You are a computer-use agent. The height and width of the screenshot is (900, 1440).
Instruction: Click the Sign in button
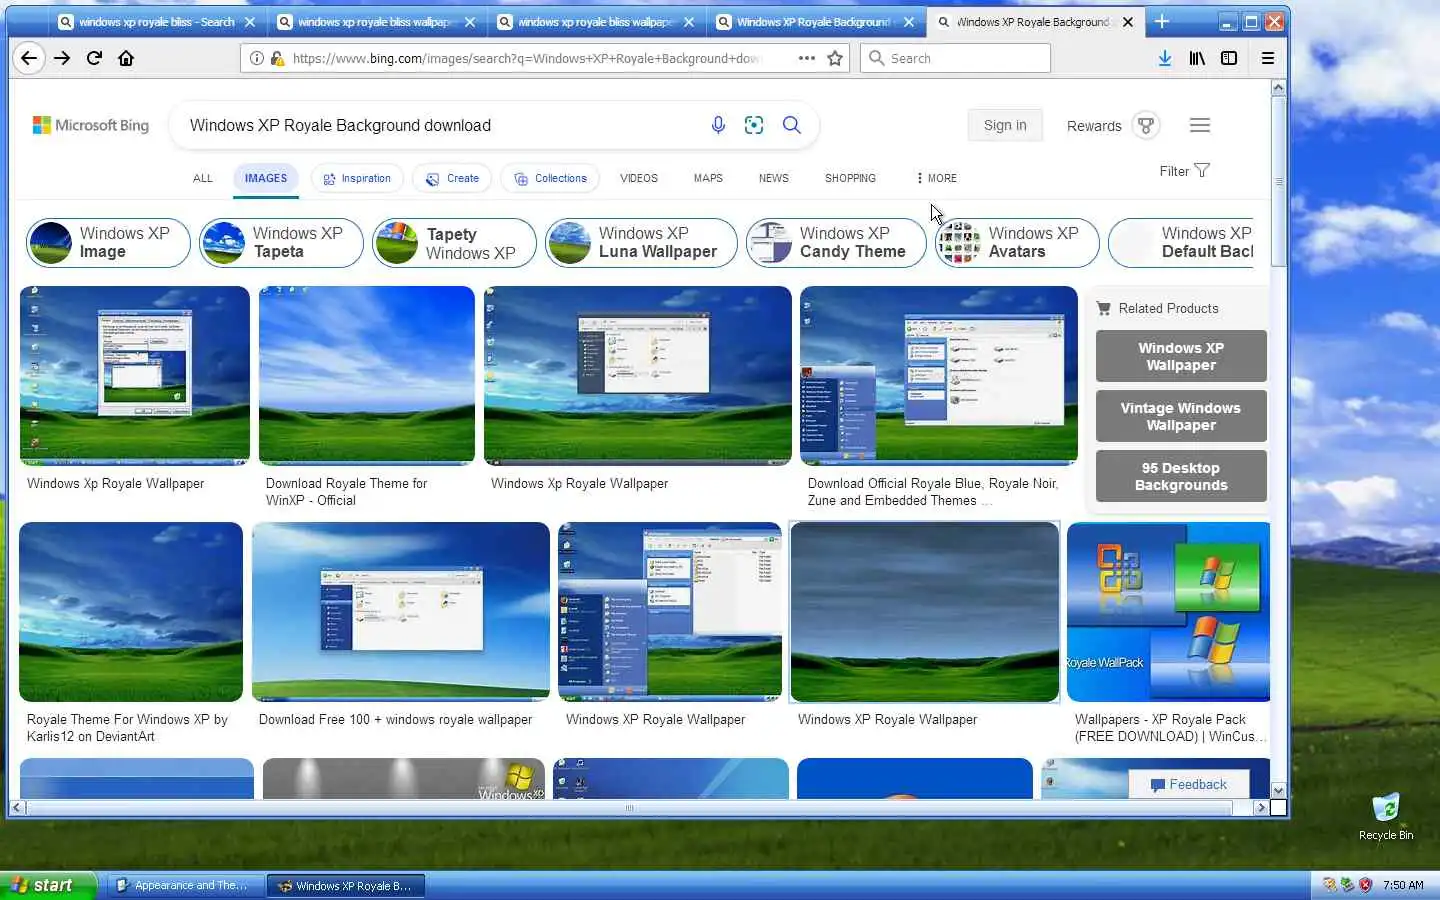click(1005, 125)
